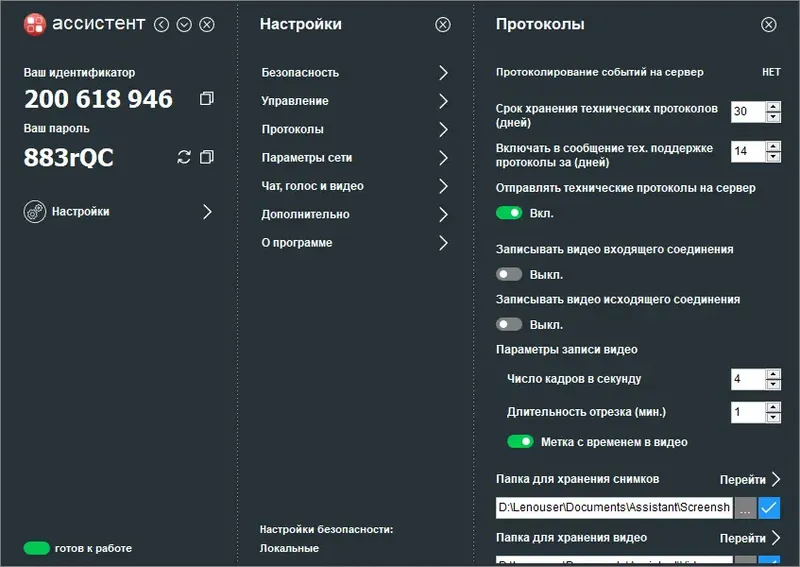Copy the identifier 200 618 946
The image size is (800, 567).
pos(207,99)
